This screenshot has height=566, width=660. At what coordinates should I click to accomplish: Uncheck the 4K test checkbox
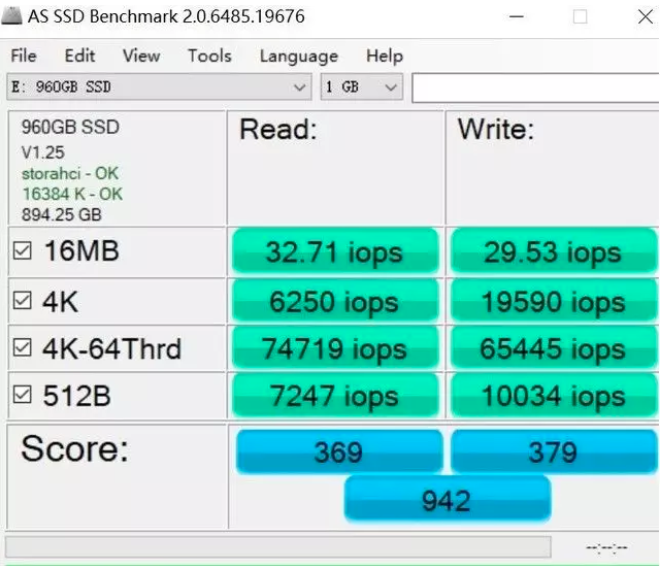23,301
